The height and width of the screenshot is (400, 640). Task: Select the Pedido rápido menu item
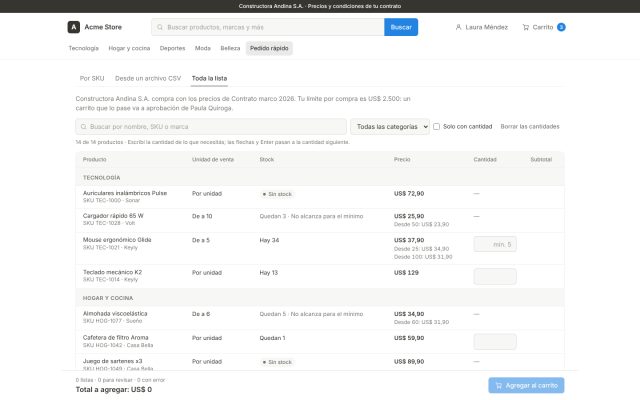pos(269,48)
